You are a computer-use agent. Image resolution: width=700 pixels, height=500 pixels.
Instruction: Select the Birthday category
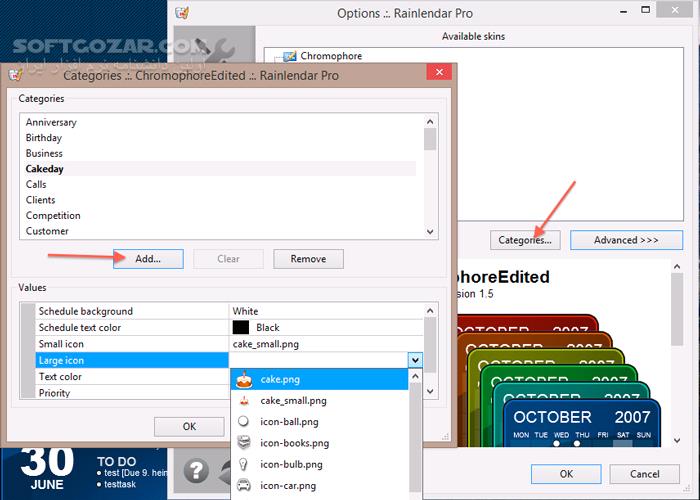click(44, 138)
